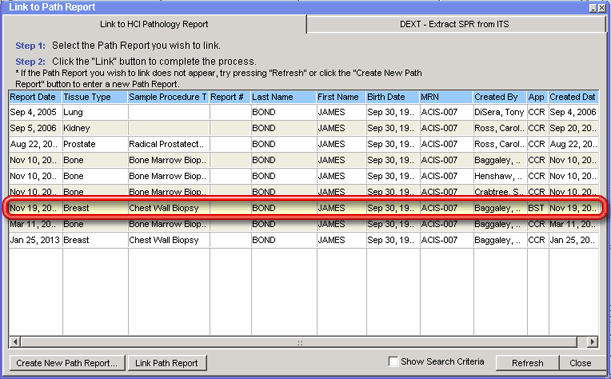Select the Lung tissue type cell

click(x=95, y=112)
